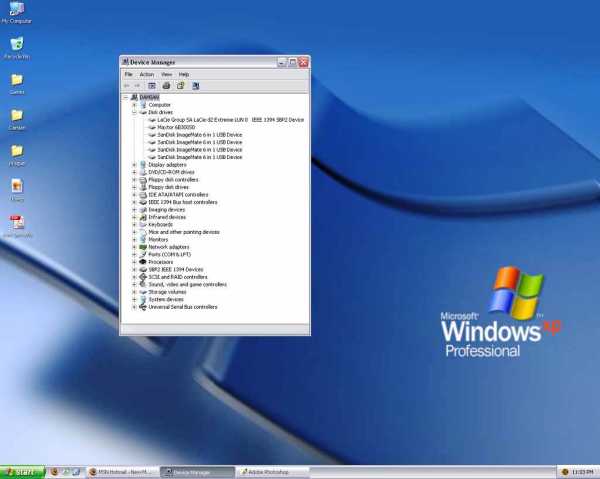Click the Forward arrow in Device Manager toolbar
Viewport: 600px width, 479px height.
[x=137, y=86]
